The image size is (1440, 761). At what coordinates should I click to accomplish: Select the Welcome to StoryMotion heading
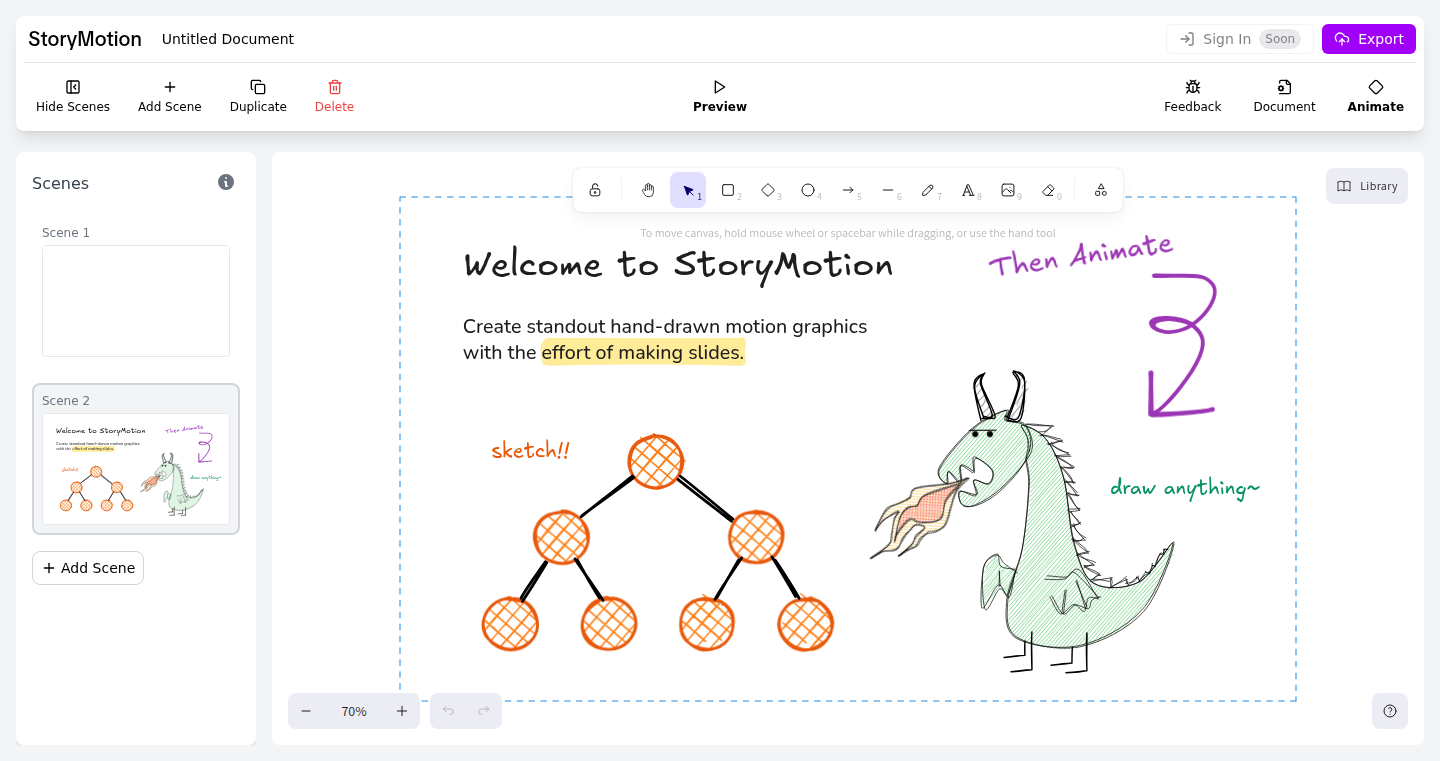(x=678, y=265)
